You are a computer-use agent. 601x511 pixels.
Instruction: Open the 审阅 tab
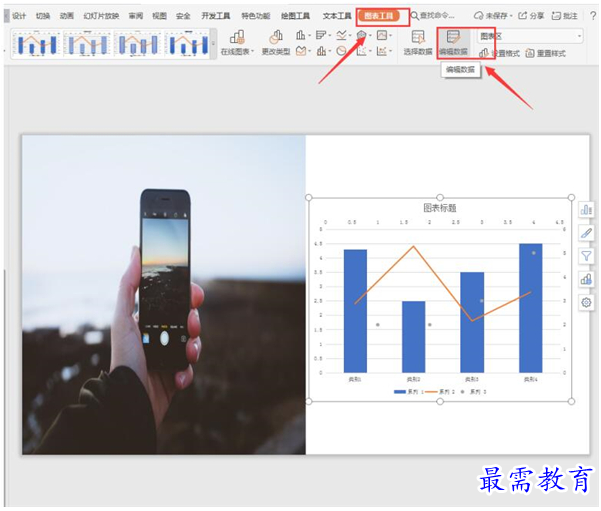pyautogui.click(x=136, y=16)
